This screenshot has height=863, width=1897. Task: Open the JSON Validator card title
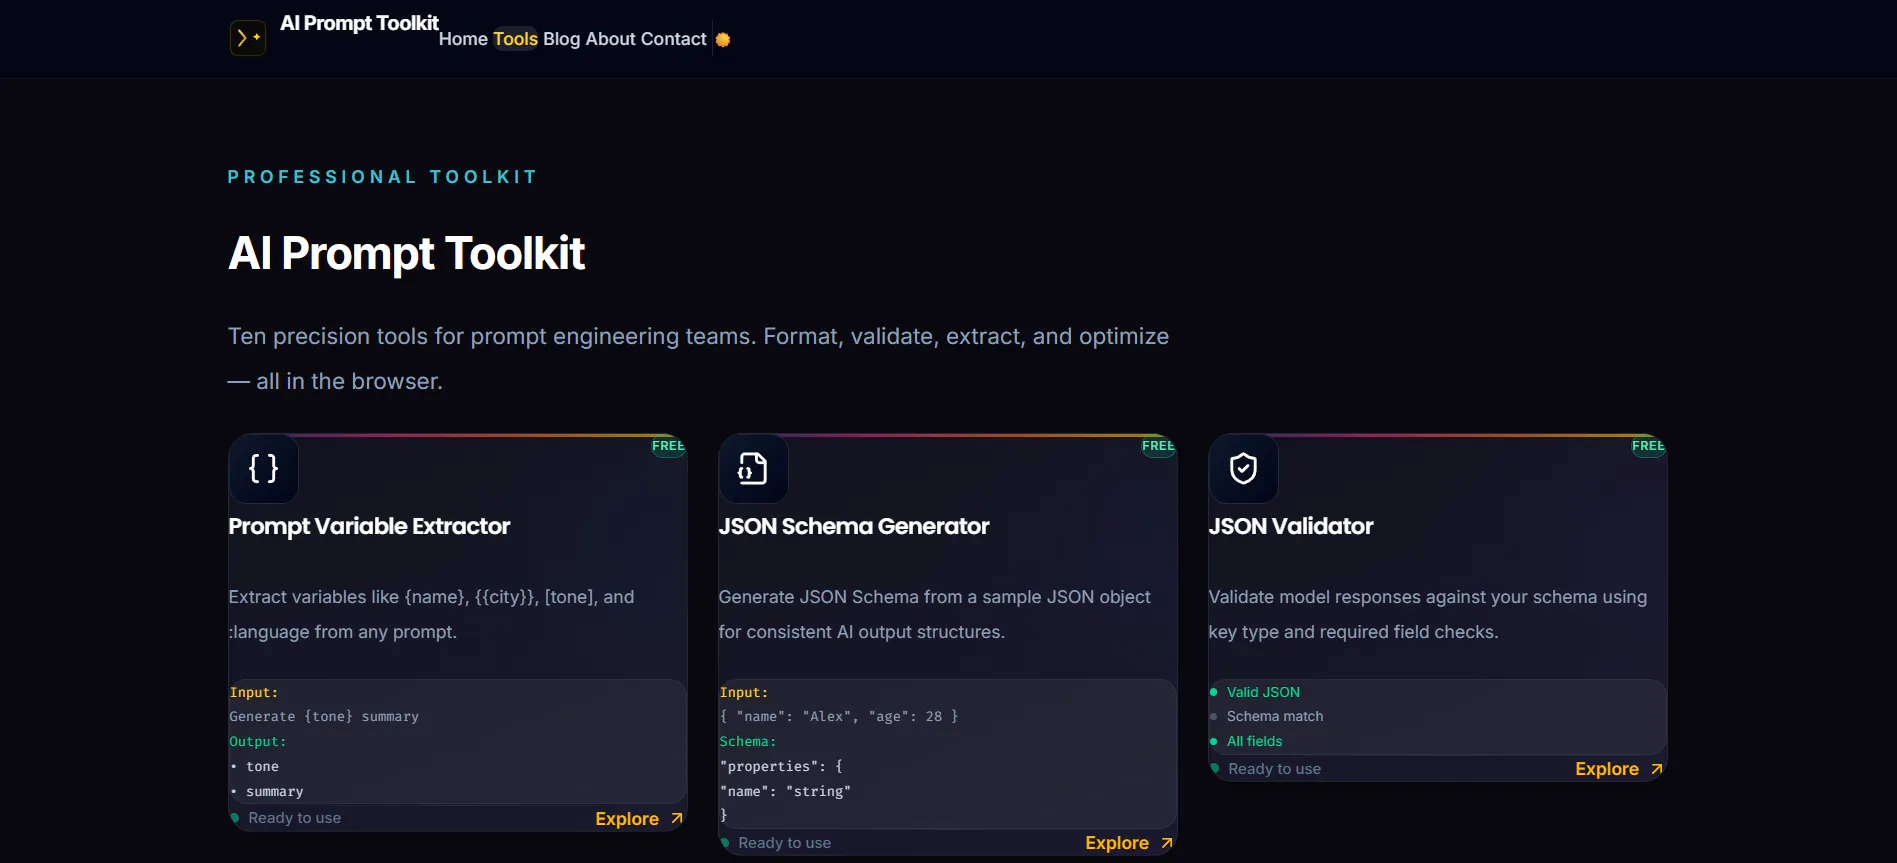pos(1291,526)
